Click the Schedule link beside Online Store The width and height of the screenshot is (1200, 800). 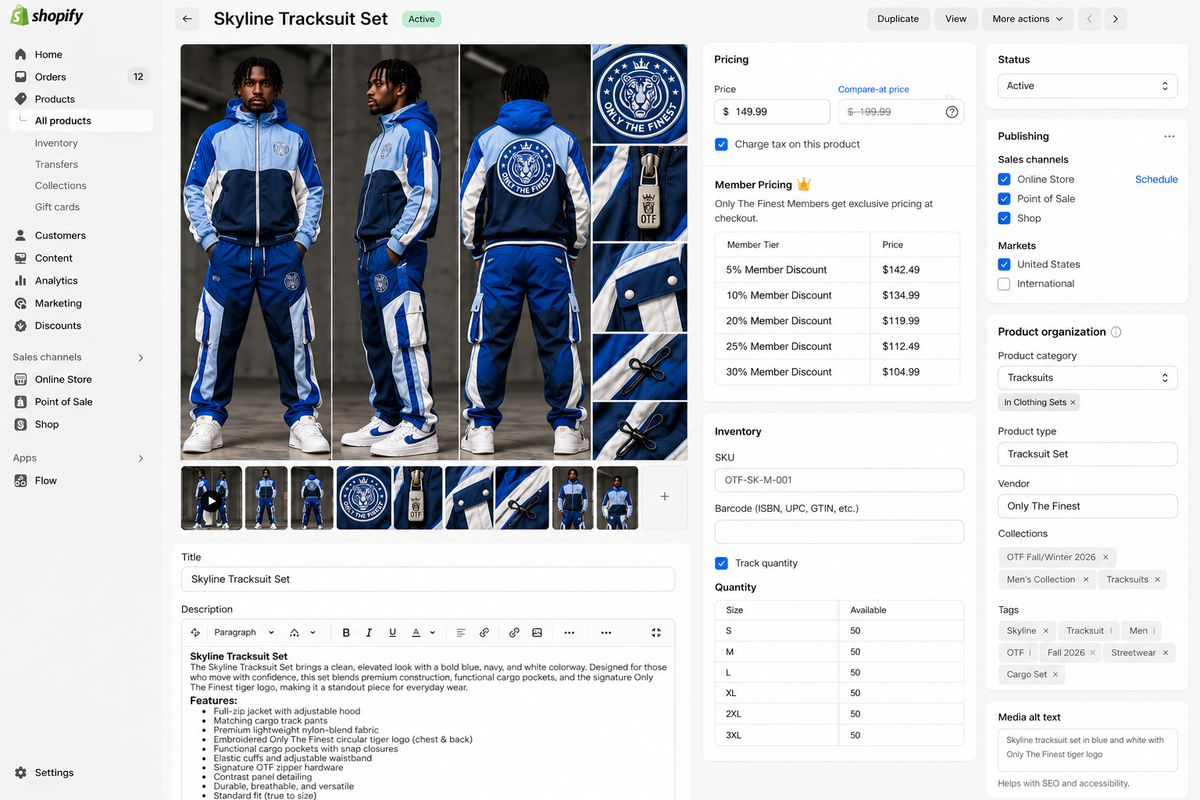[x=1156, y=180]
